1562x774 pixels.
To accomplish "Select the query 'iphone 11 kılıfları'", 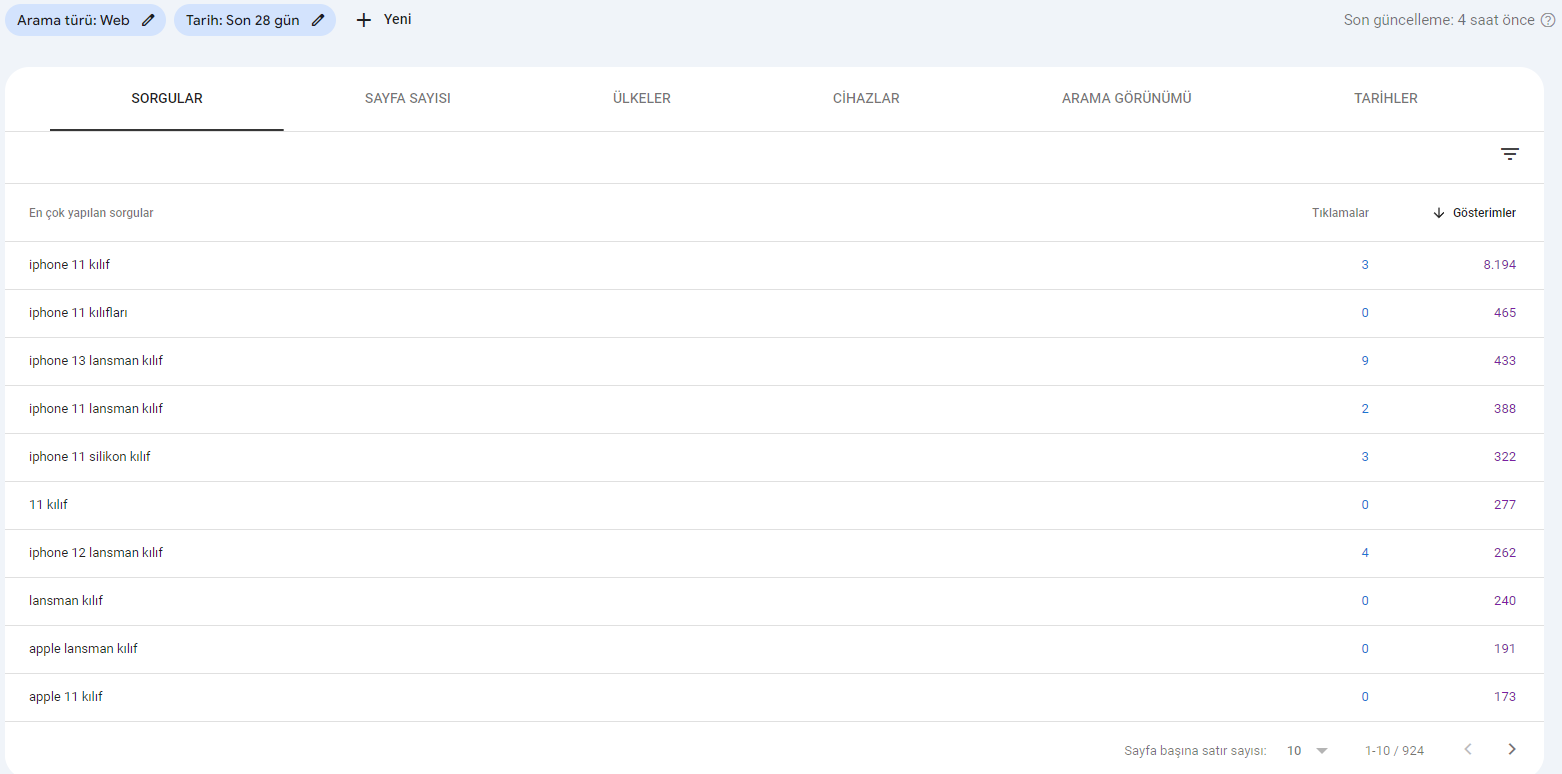I will pos(78,313).
